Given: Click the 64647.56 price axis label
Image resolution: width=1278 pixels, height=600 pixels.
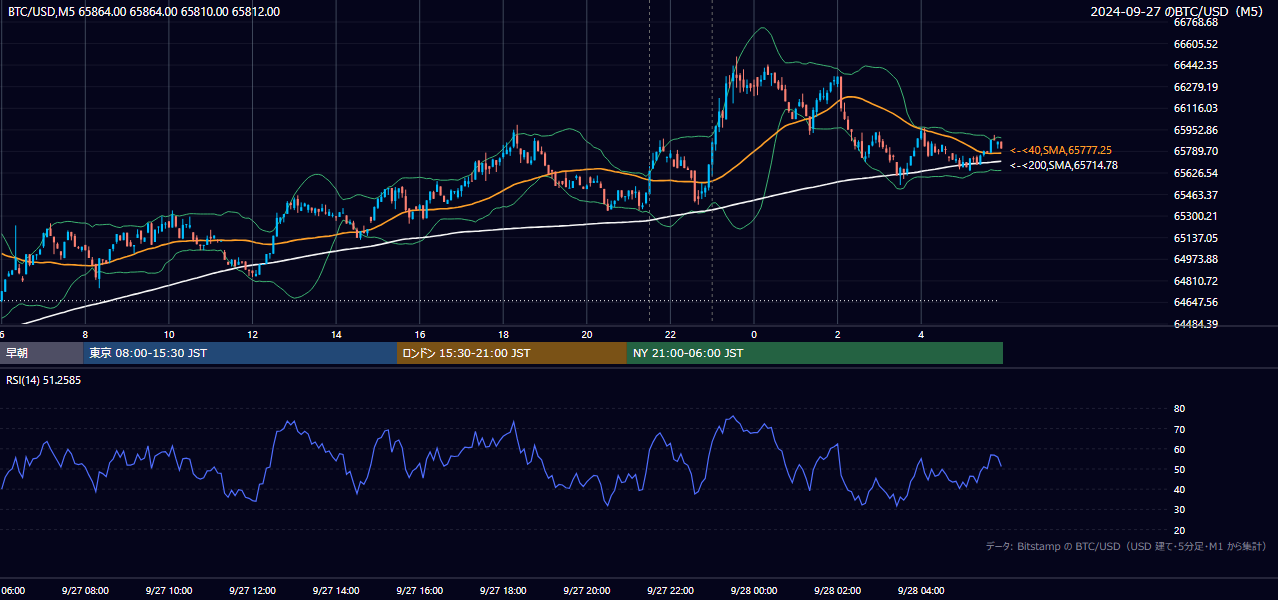Looking at the screenshot, I should point(1195,302).
